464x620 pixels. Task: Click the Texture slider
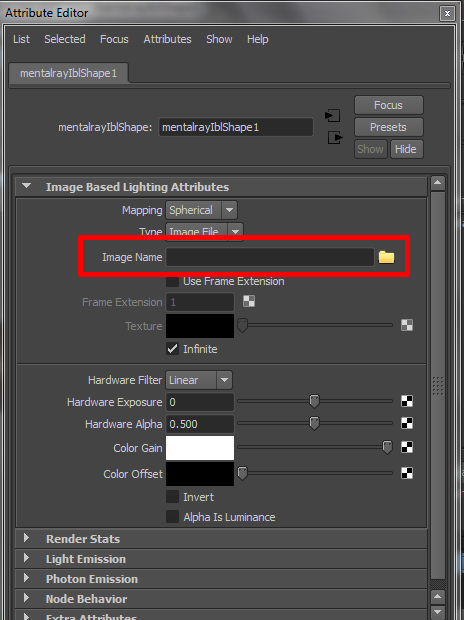click(314, 325)
